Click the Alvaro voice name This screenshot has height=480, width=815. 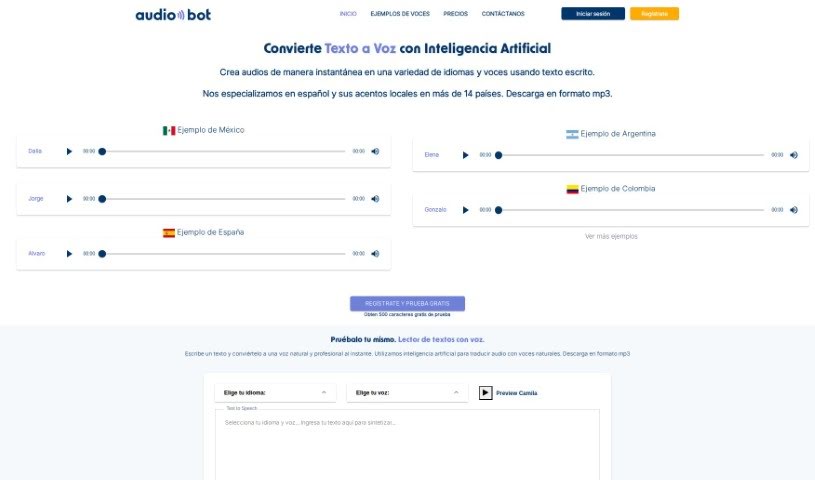36,254
